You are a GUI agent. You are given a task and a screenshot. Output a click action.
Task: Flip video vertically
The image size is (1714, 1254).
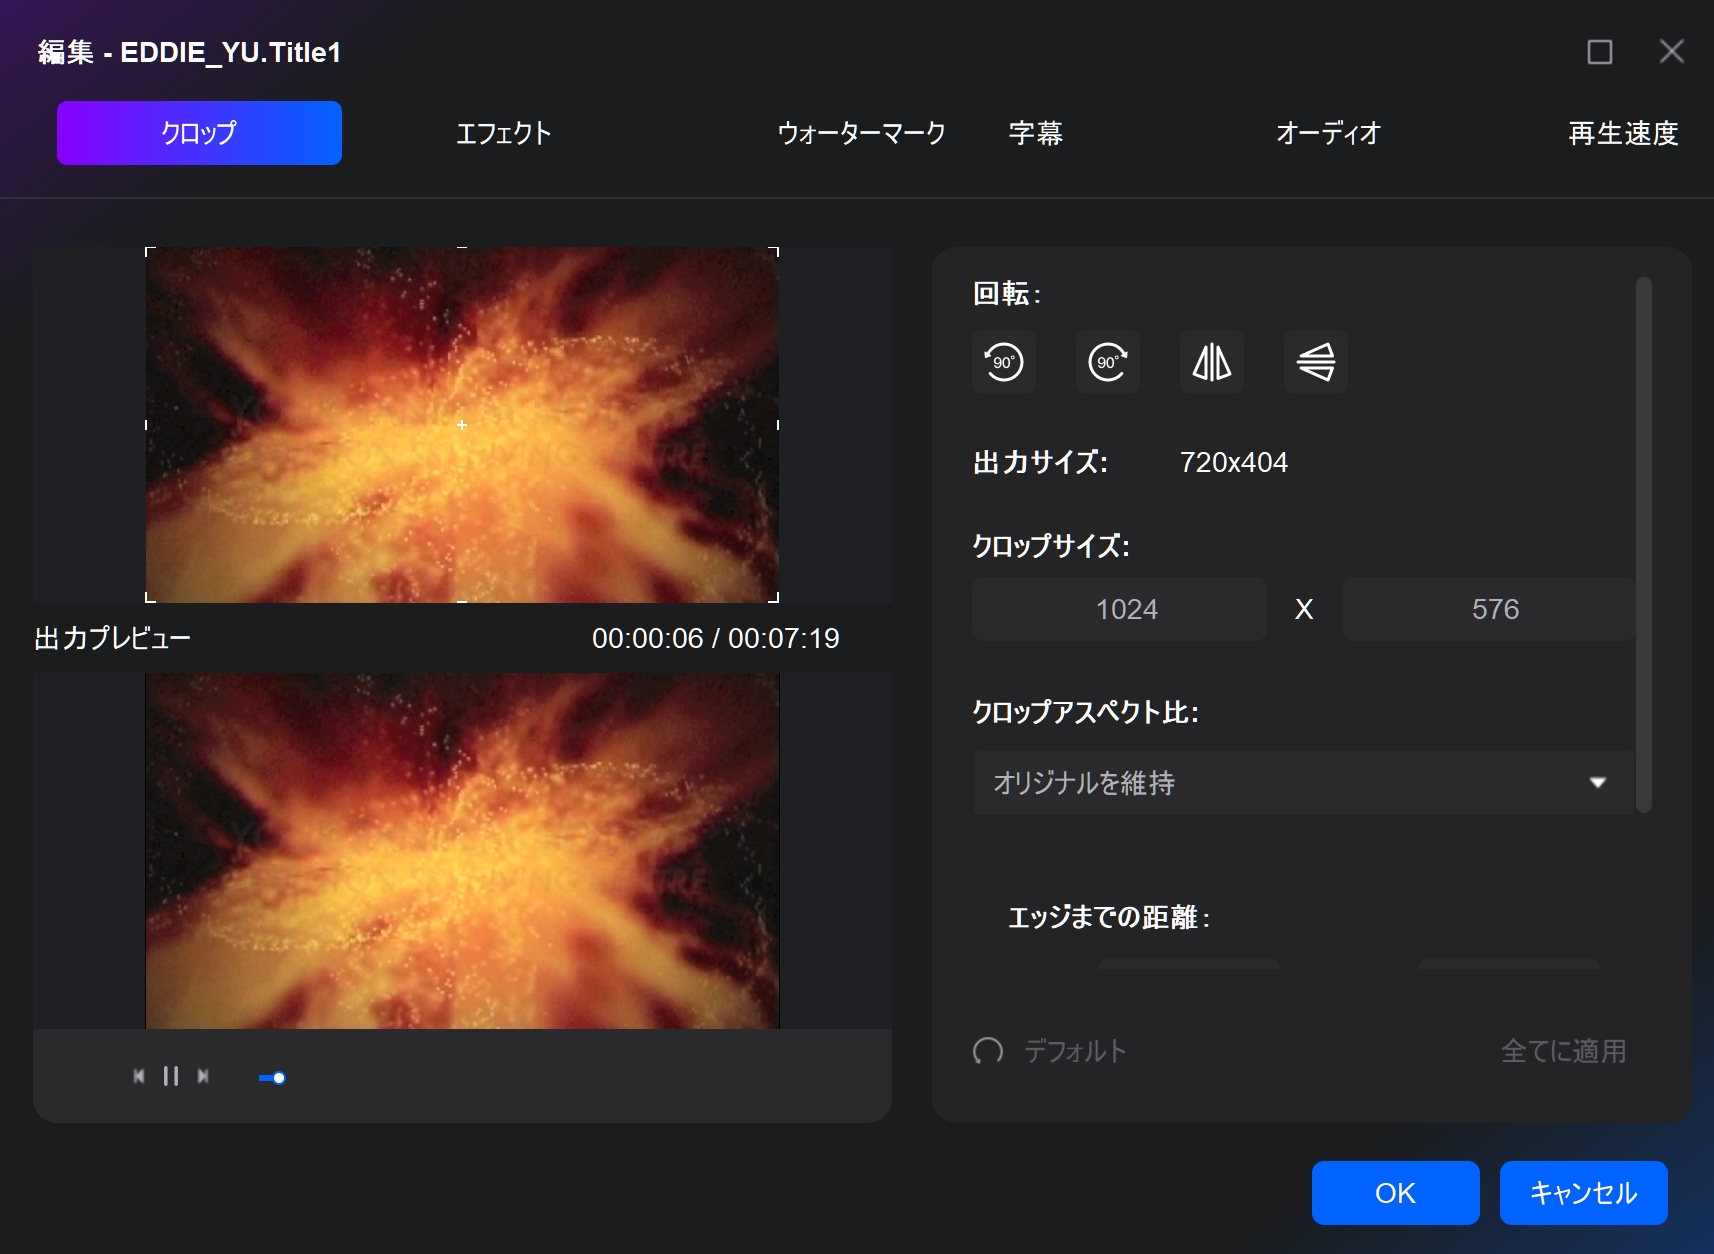(1315, 362)
